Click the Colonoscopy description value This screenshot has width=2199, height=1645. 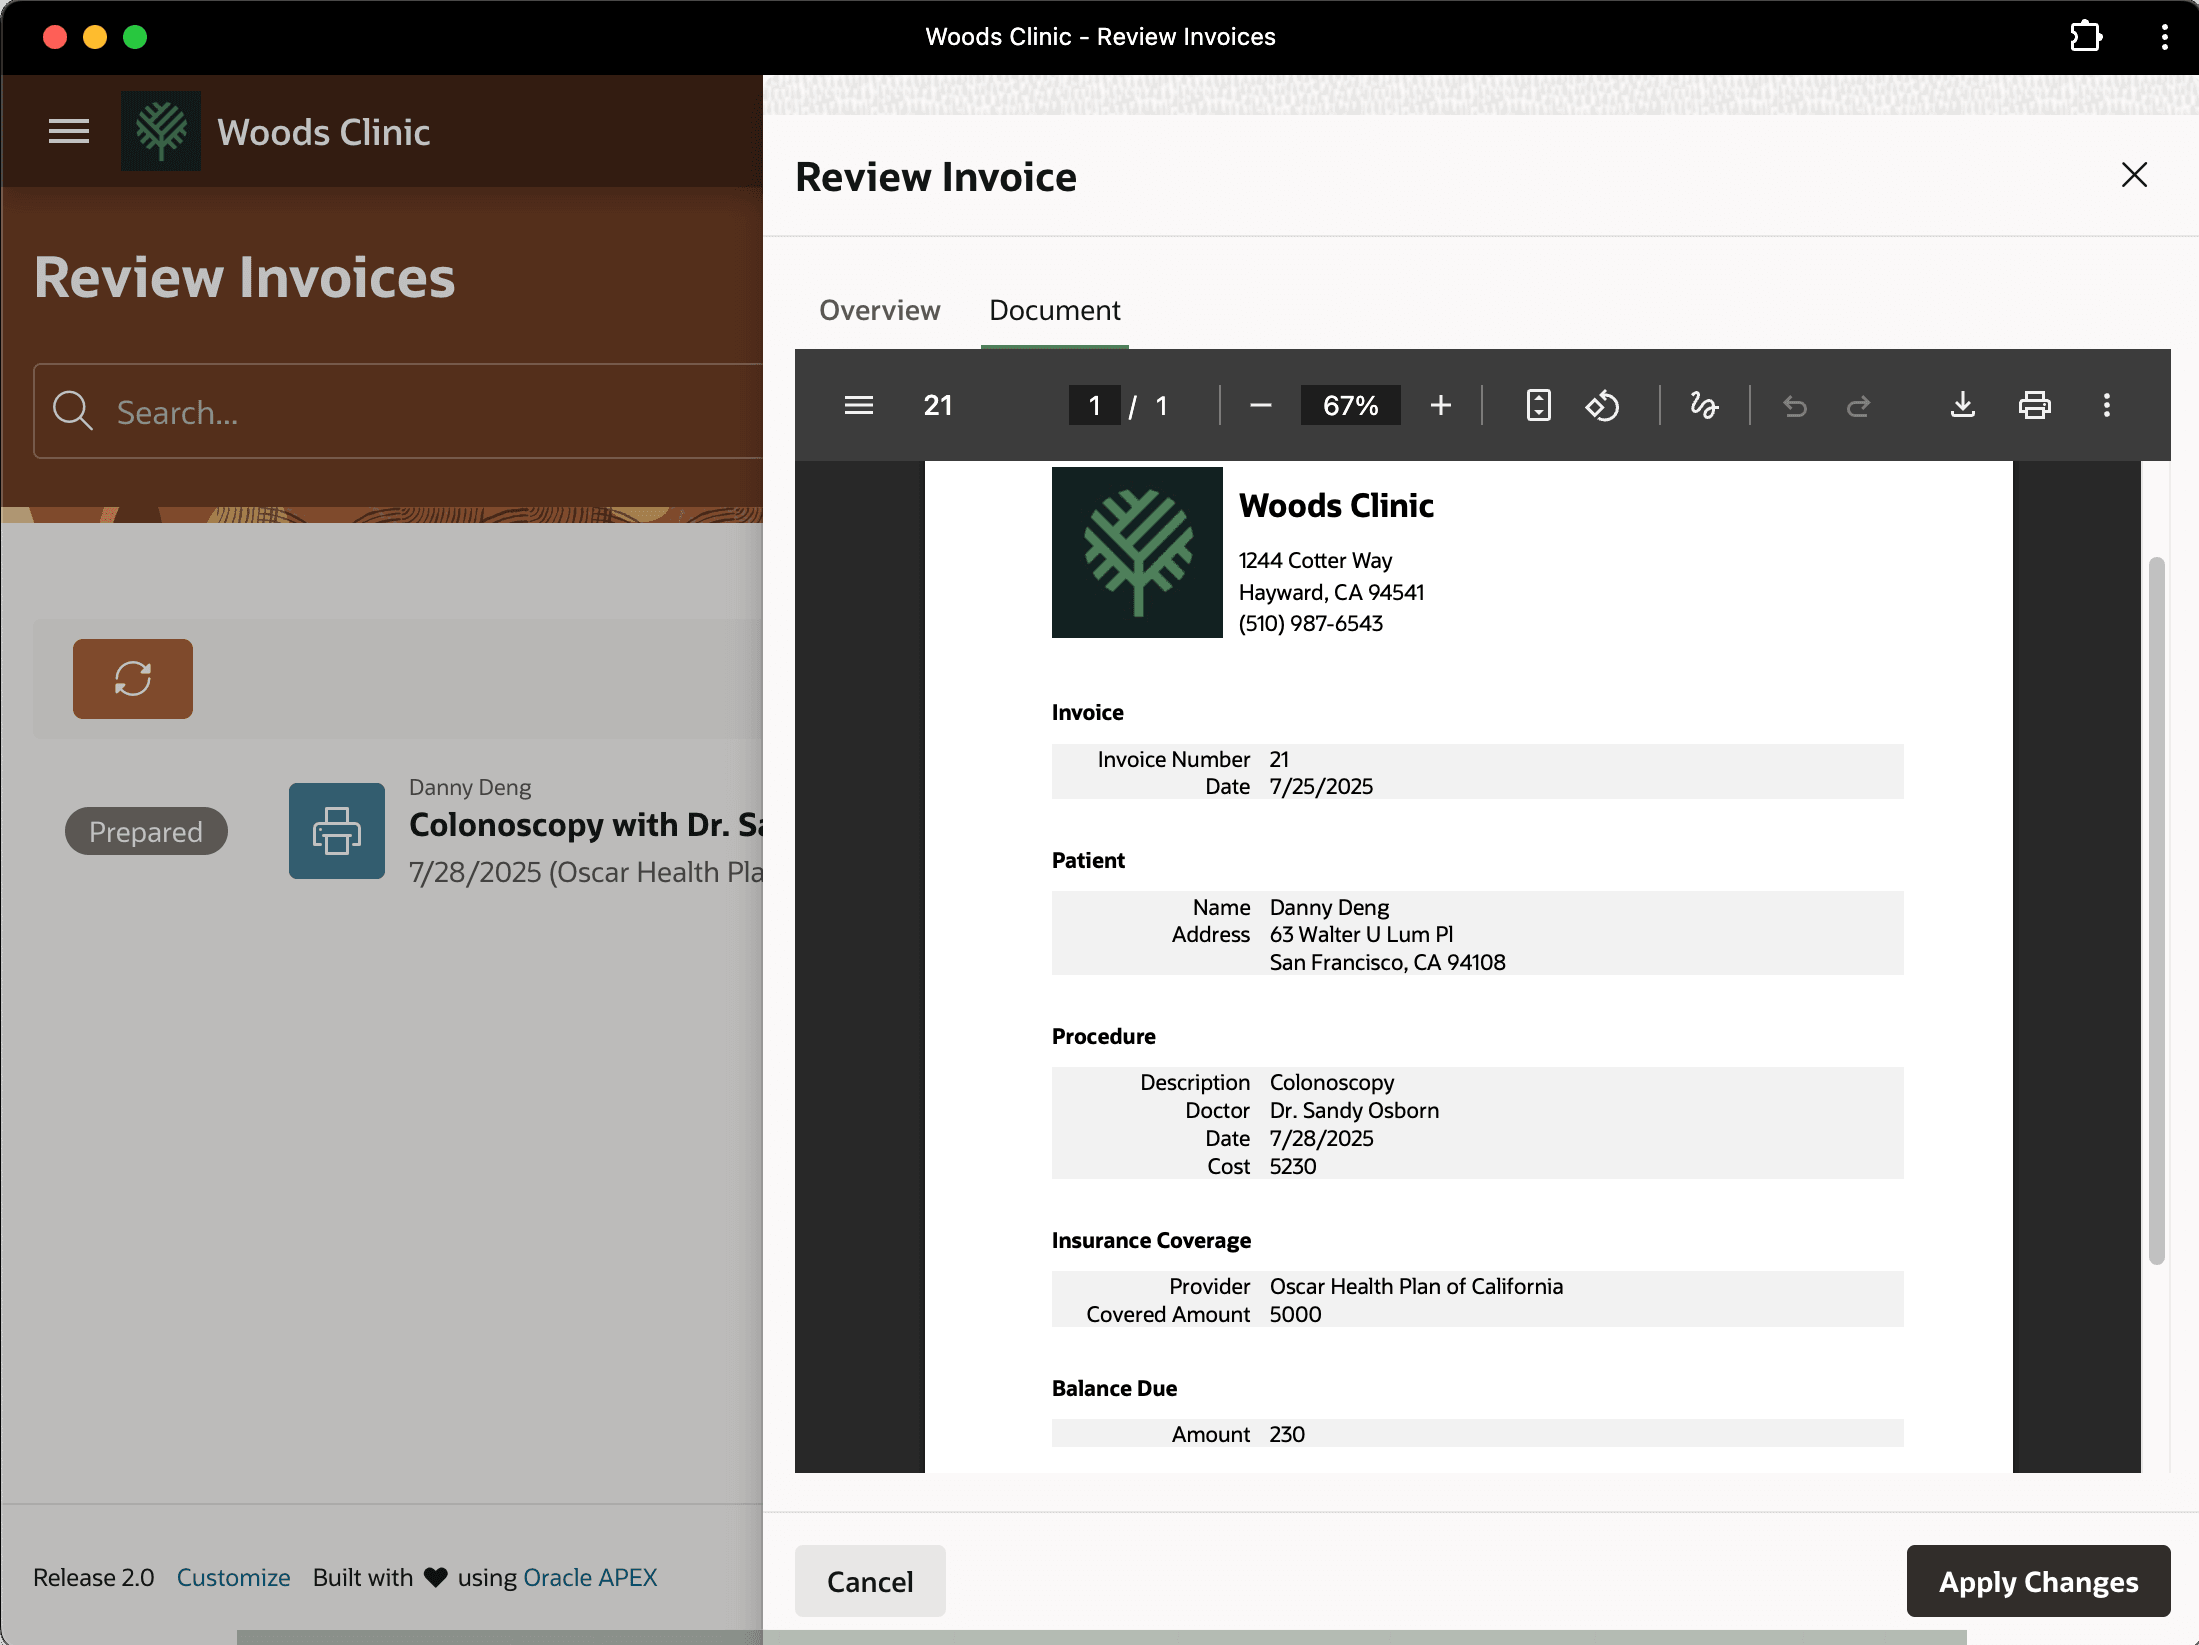coord(1331,1082)
